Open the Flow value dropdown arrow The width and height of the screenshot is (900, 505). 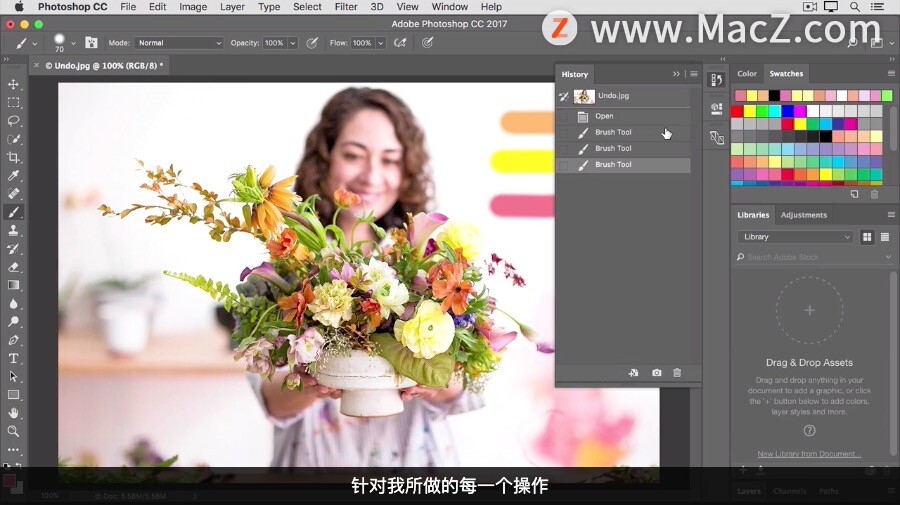click(x=381, y=43)
